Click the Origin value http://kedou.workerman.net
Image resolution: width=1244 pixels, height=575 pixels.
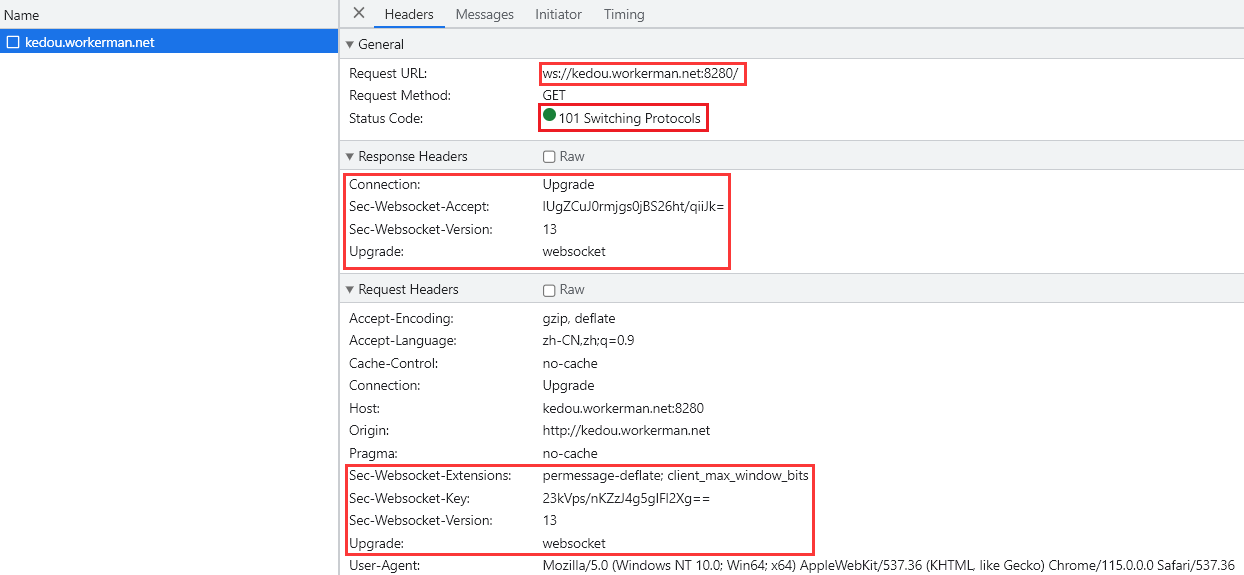[x=626, y=431]
